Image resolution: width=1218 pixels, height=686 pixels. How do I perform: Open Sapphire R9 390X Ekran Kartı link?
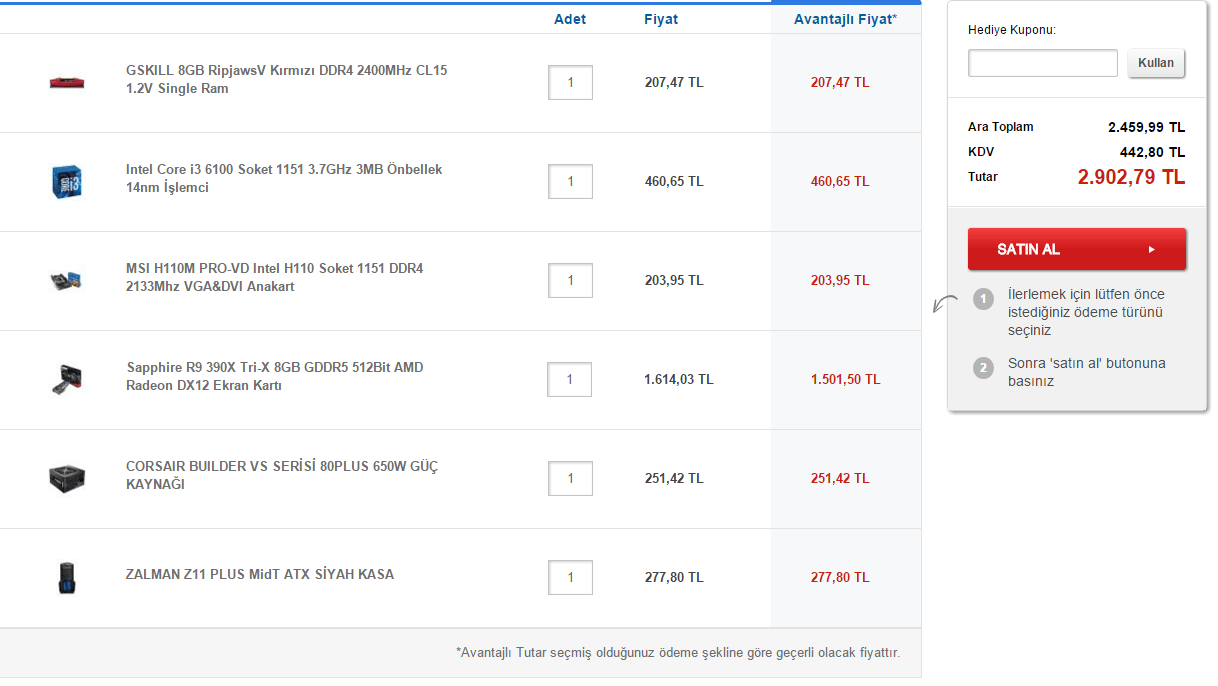tap(274, 377)
